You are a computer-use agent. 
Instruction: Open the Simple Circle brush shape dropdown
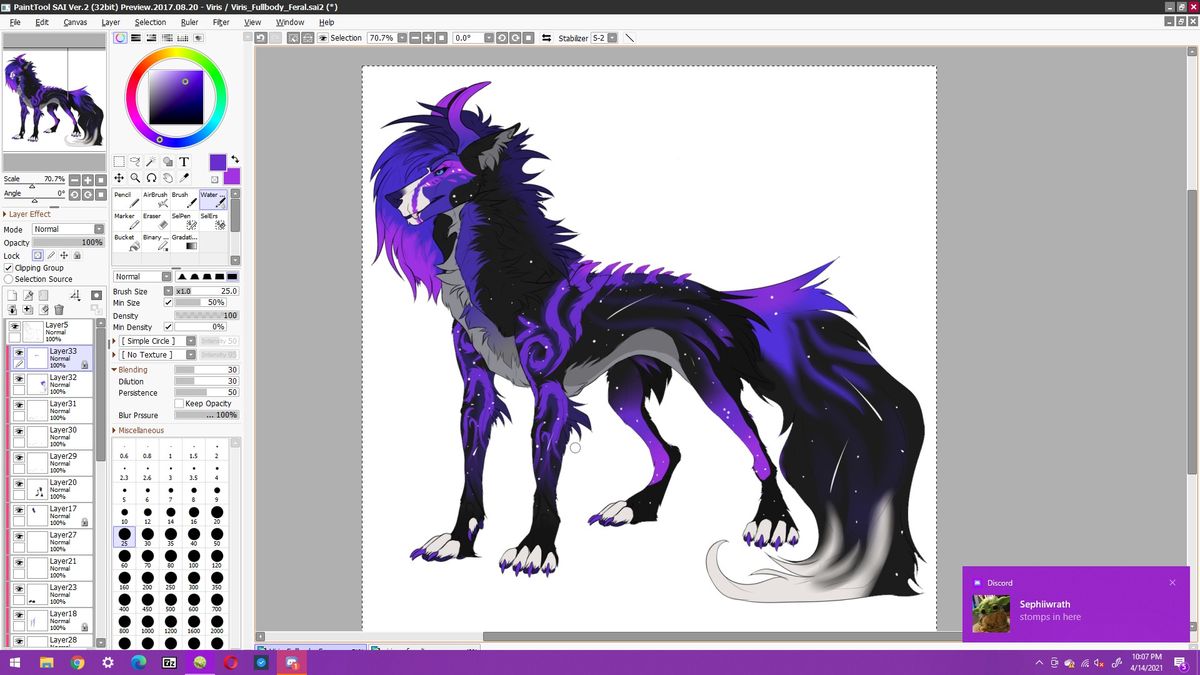point(159,341)
